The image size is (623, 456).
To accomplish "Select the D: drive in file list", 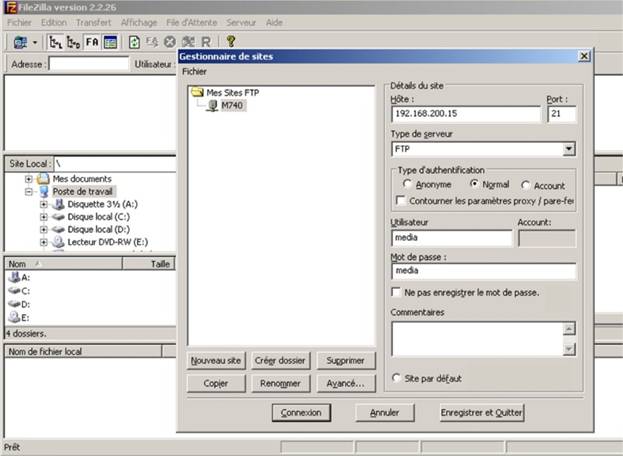I will click(19, 304).
